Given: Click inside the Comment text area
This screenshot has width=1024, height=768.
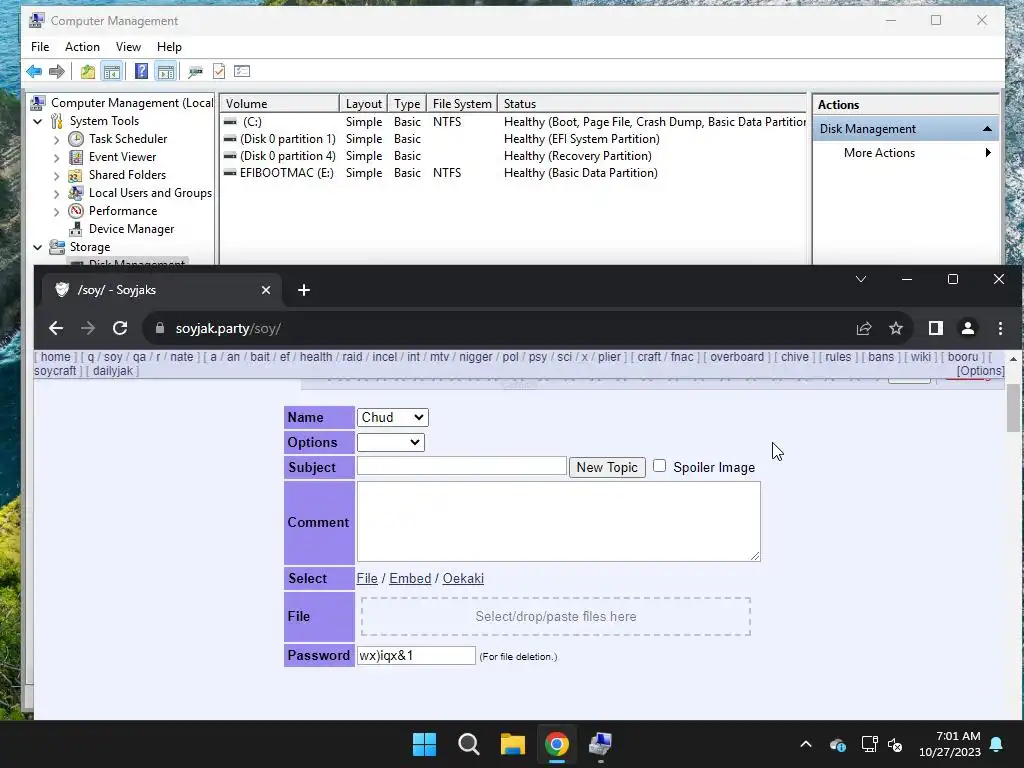Looking at the screenshot, I should pyautogui.click(x=558, y=521).
